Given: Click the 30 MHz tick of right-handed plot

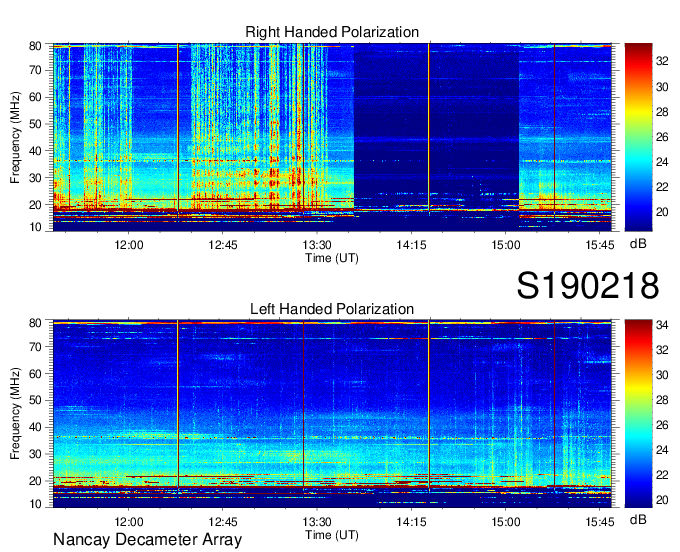Looking at the screenshot, I should (35, 178).
